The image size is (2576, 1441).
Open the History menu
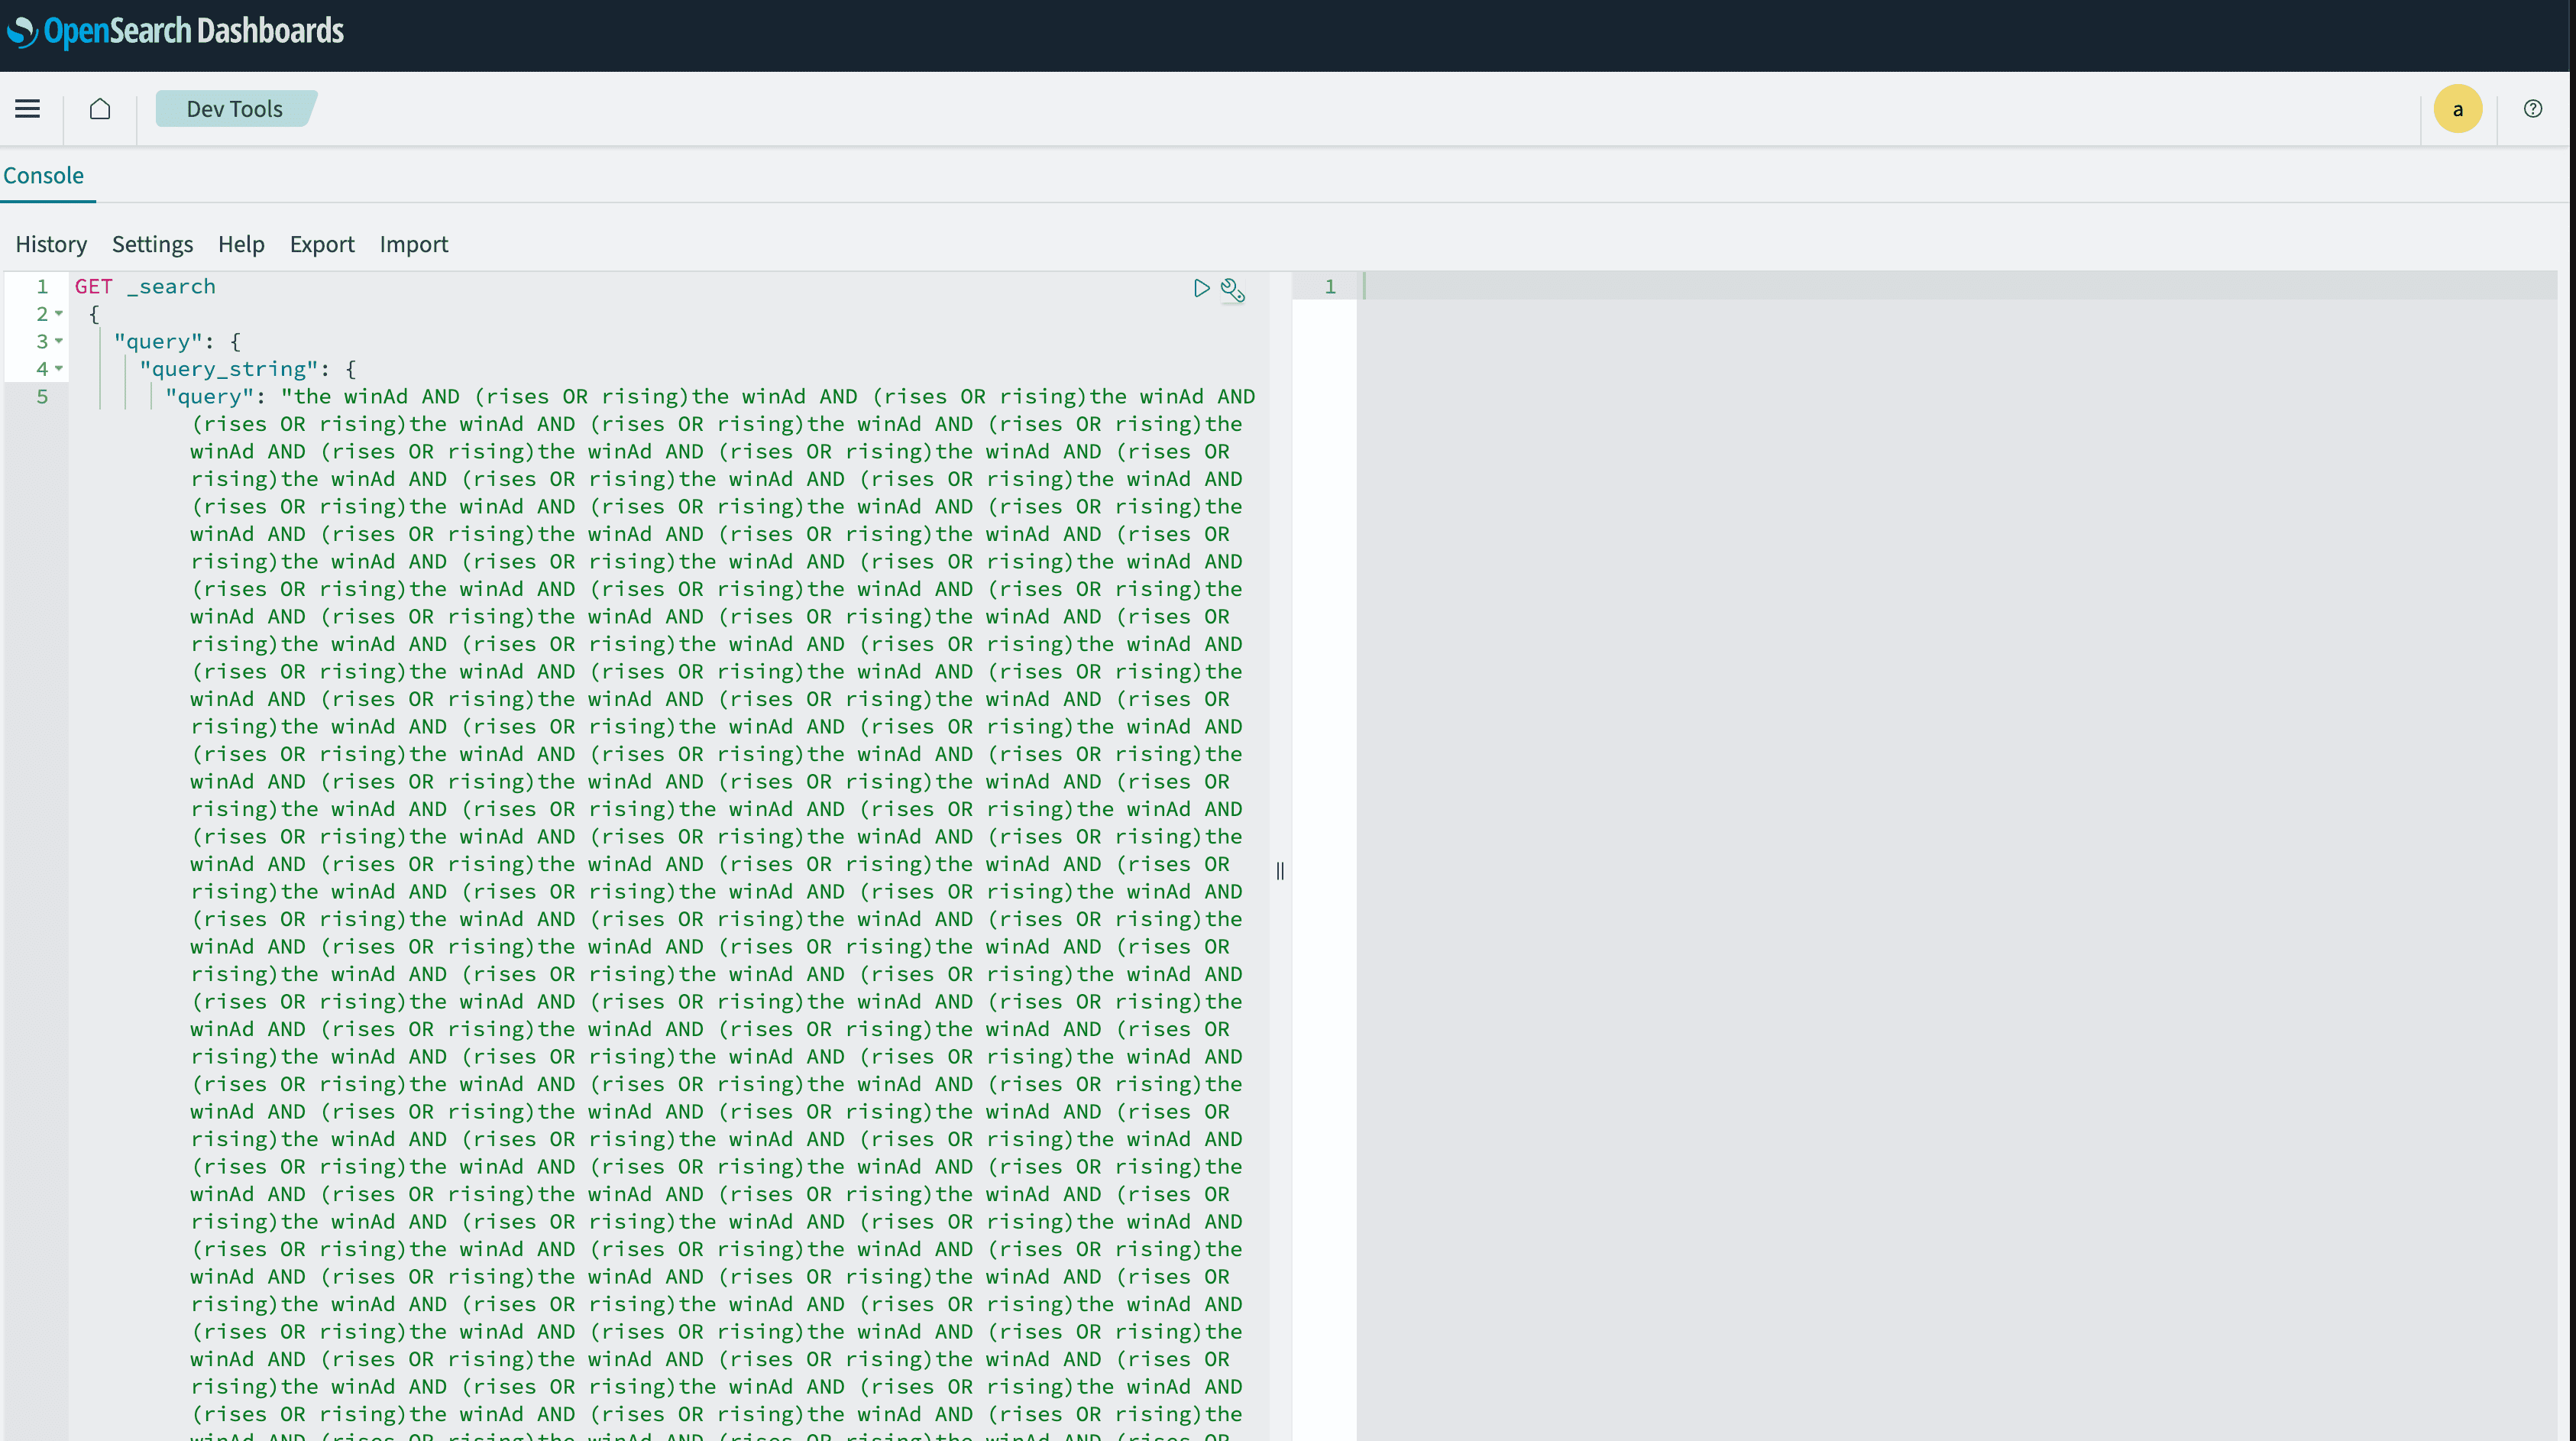[51, 244]
